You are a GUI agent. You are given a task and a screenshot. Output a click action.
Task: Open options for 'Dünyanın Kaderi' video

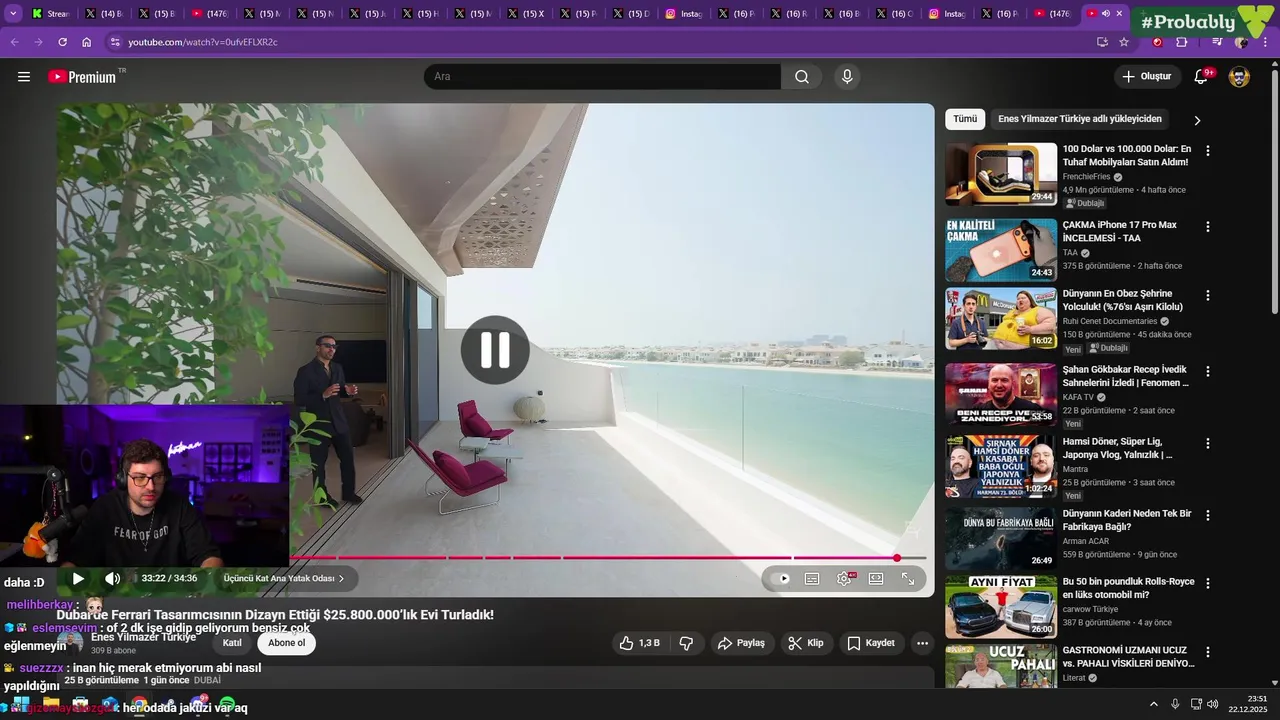tap(1207, 515)
